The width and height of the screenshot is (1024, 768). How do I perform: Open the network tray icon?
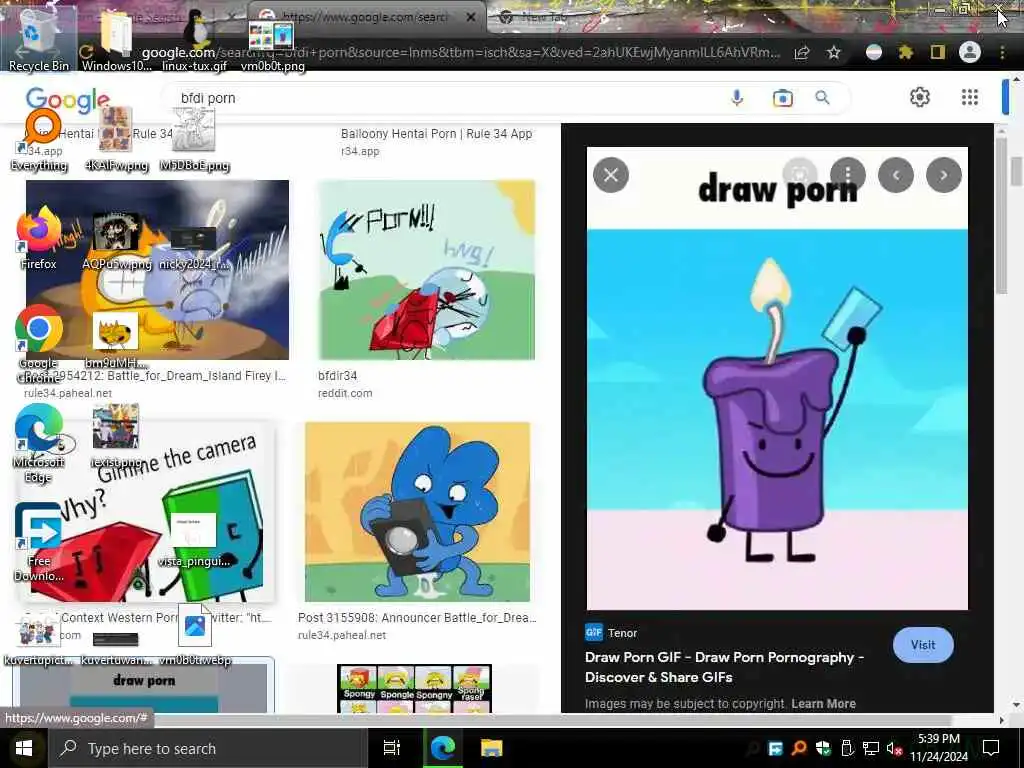point(871,748)
